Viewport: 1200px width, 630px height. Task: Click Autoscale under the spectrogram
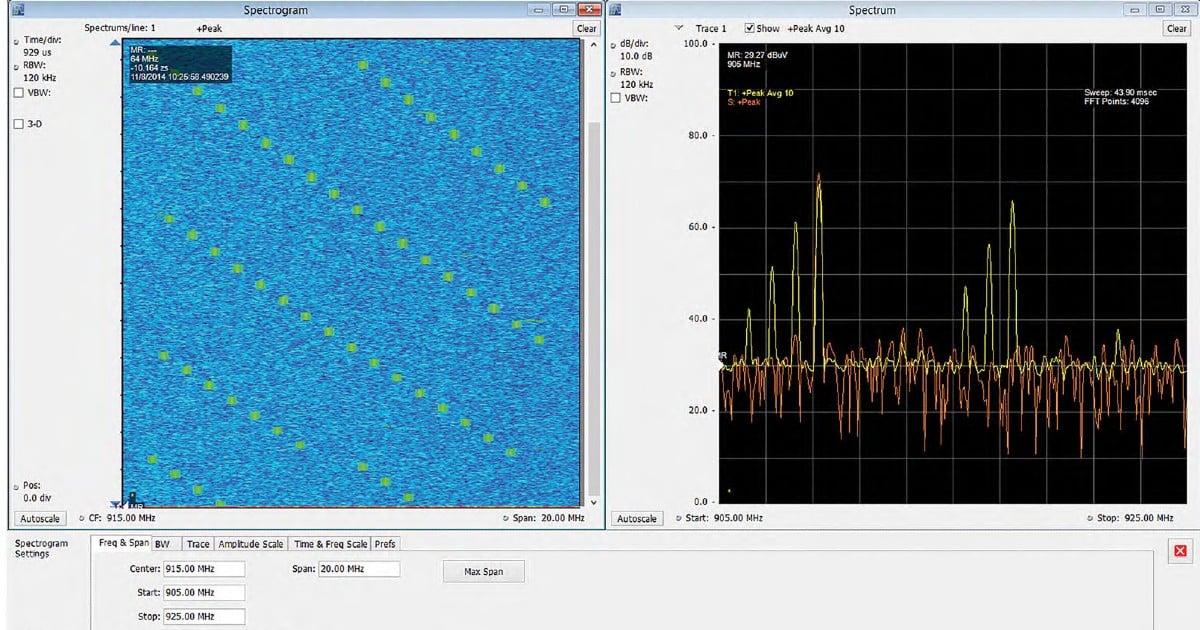(39, 518)
